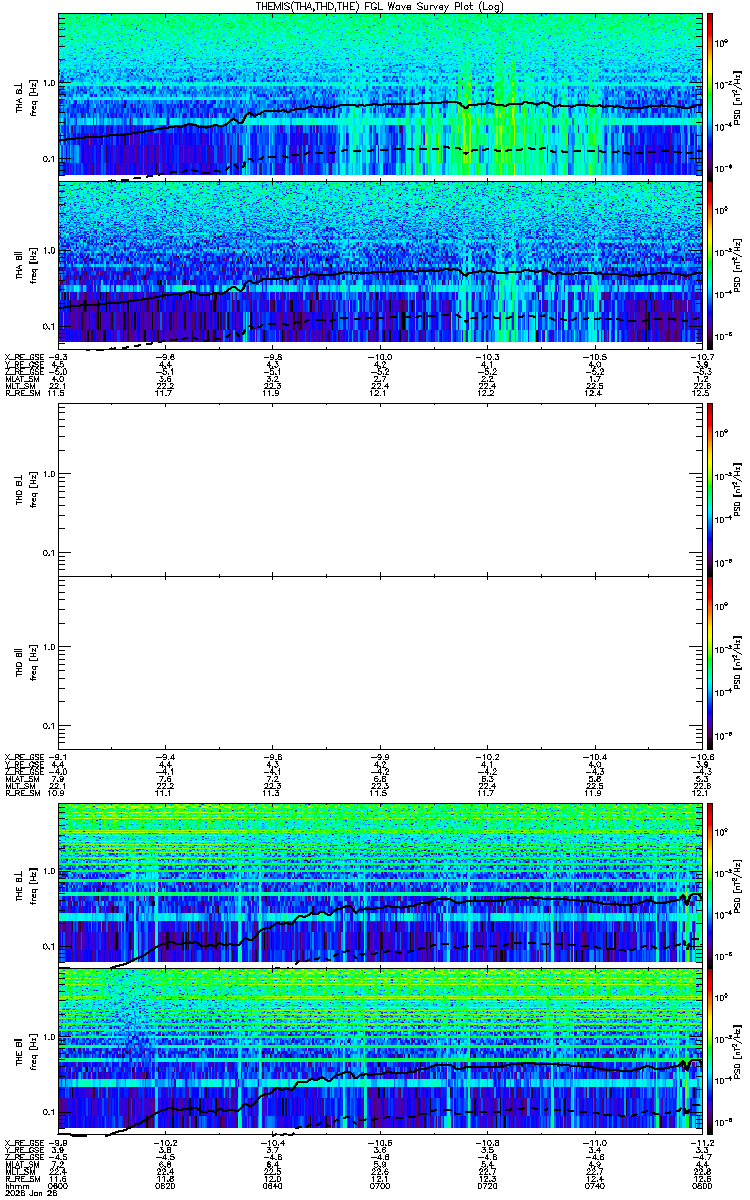Click inside the empty THD B-perpendicular panel
This screenshot has height=1200, width=750.
click(380, 488)
